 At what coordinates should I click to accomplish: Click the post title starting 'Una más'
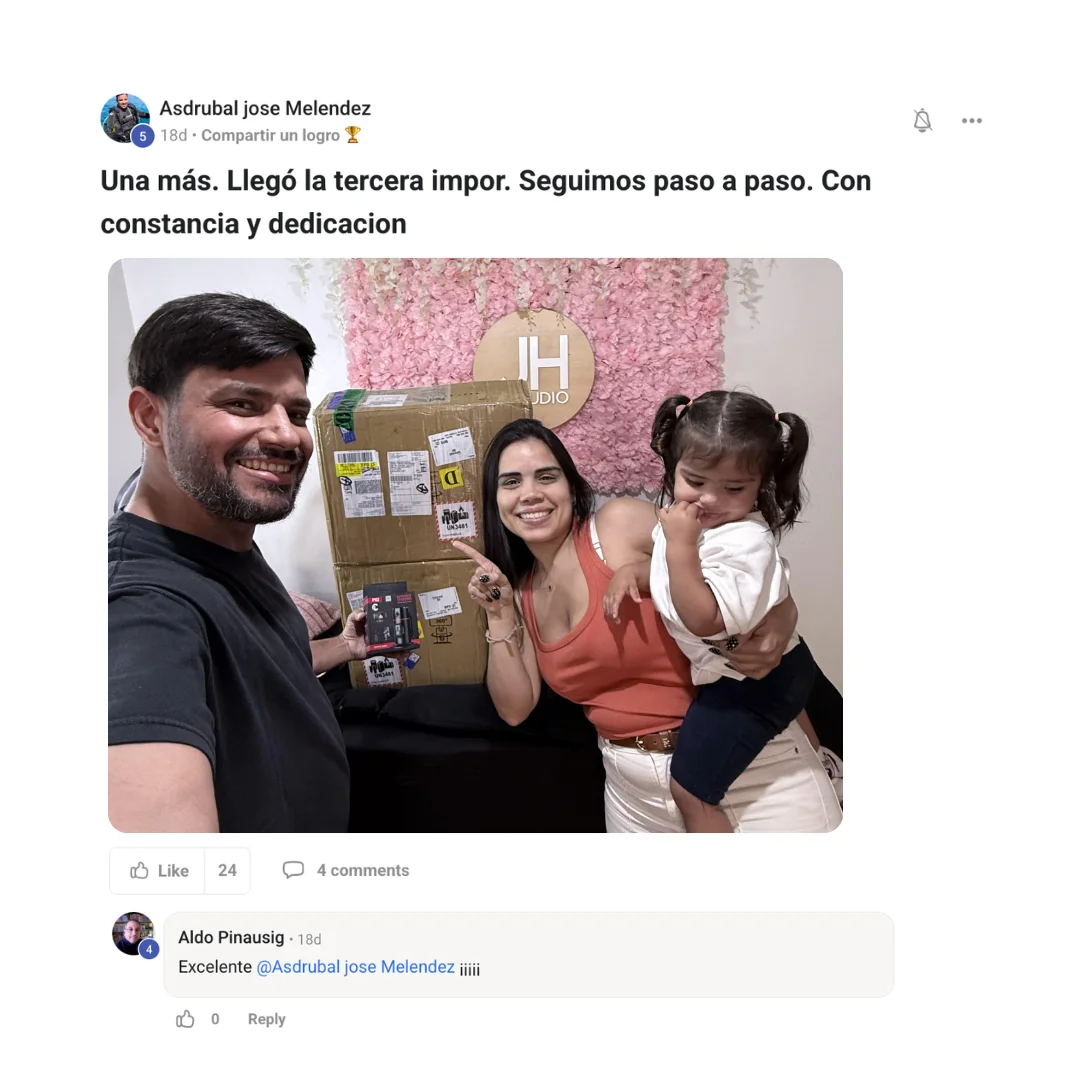486,202
